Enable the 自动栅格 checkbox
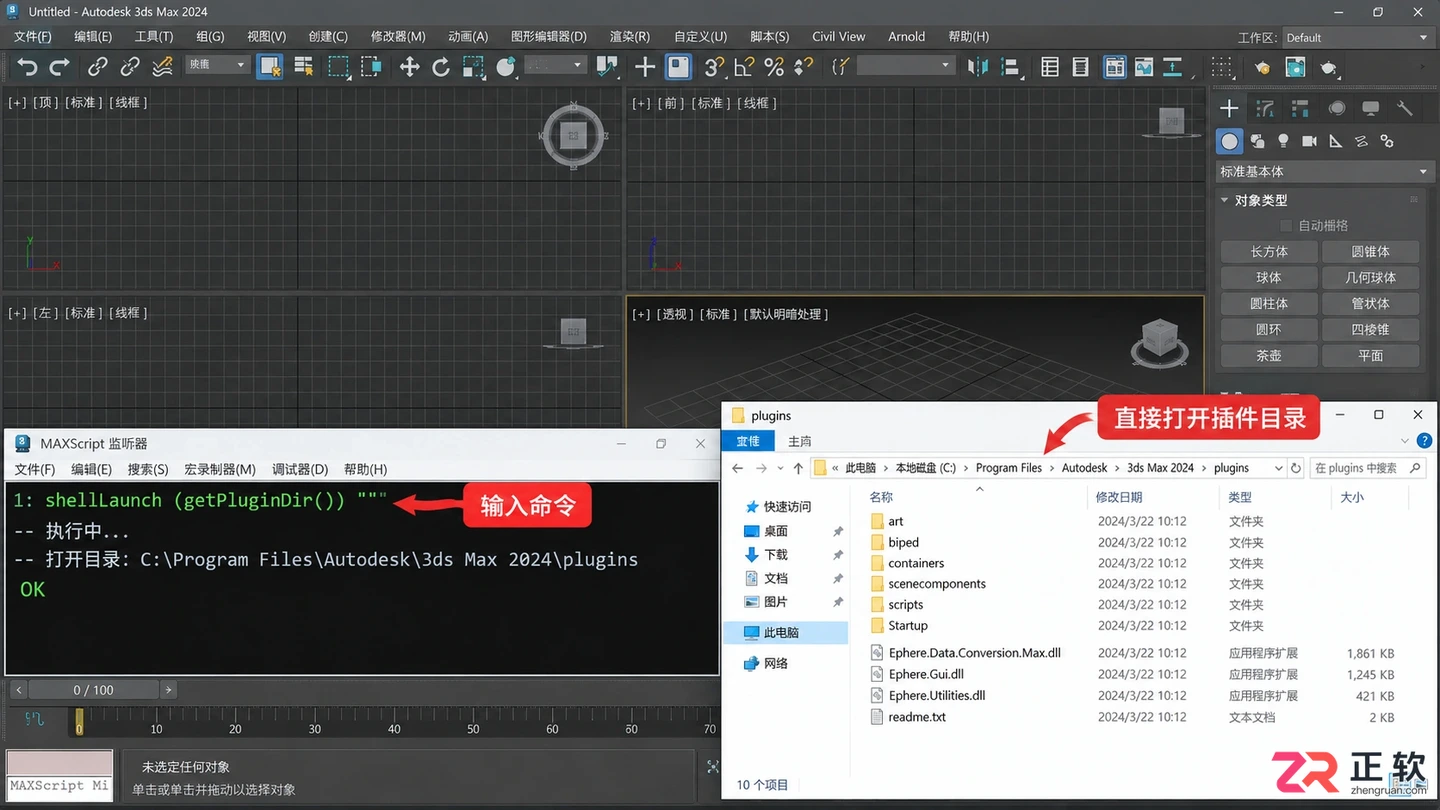The width and height of the screenshot is (1440, 810). point(1286,226)
